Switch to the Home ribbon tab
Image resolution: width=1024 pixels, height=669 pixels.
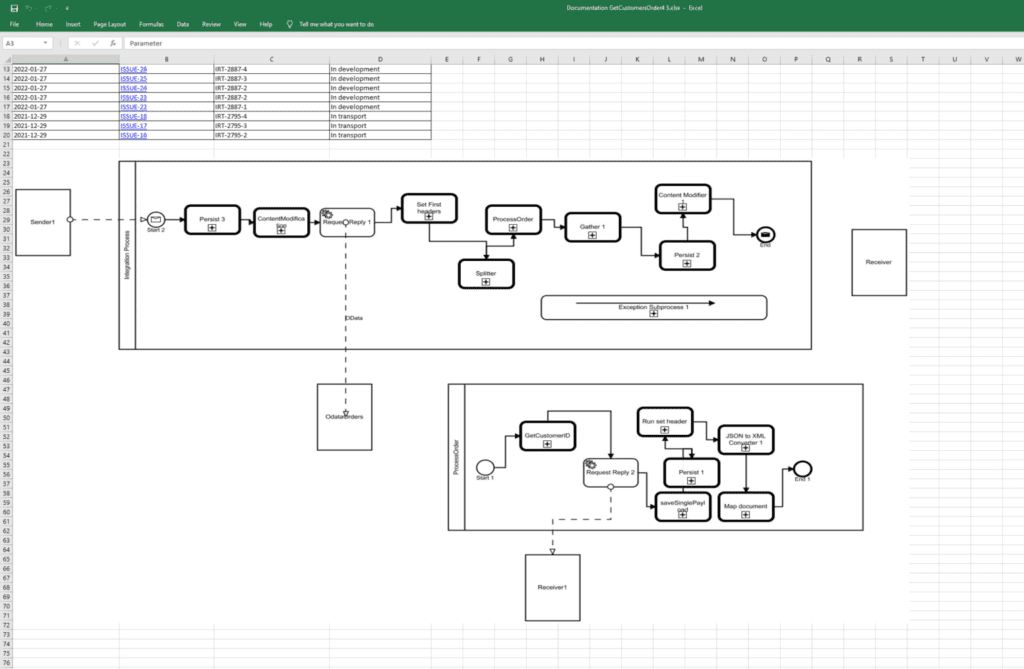tap(44, 24)
